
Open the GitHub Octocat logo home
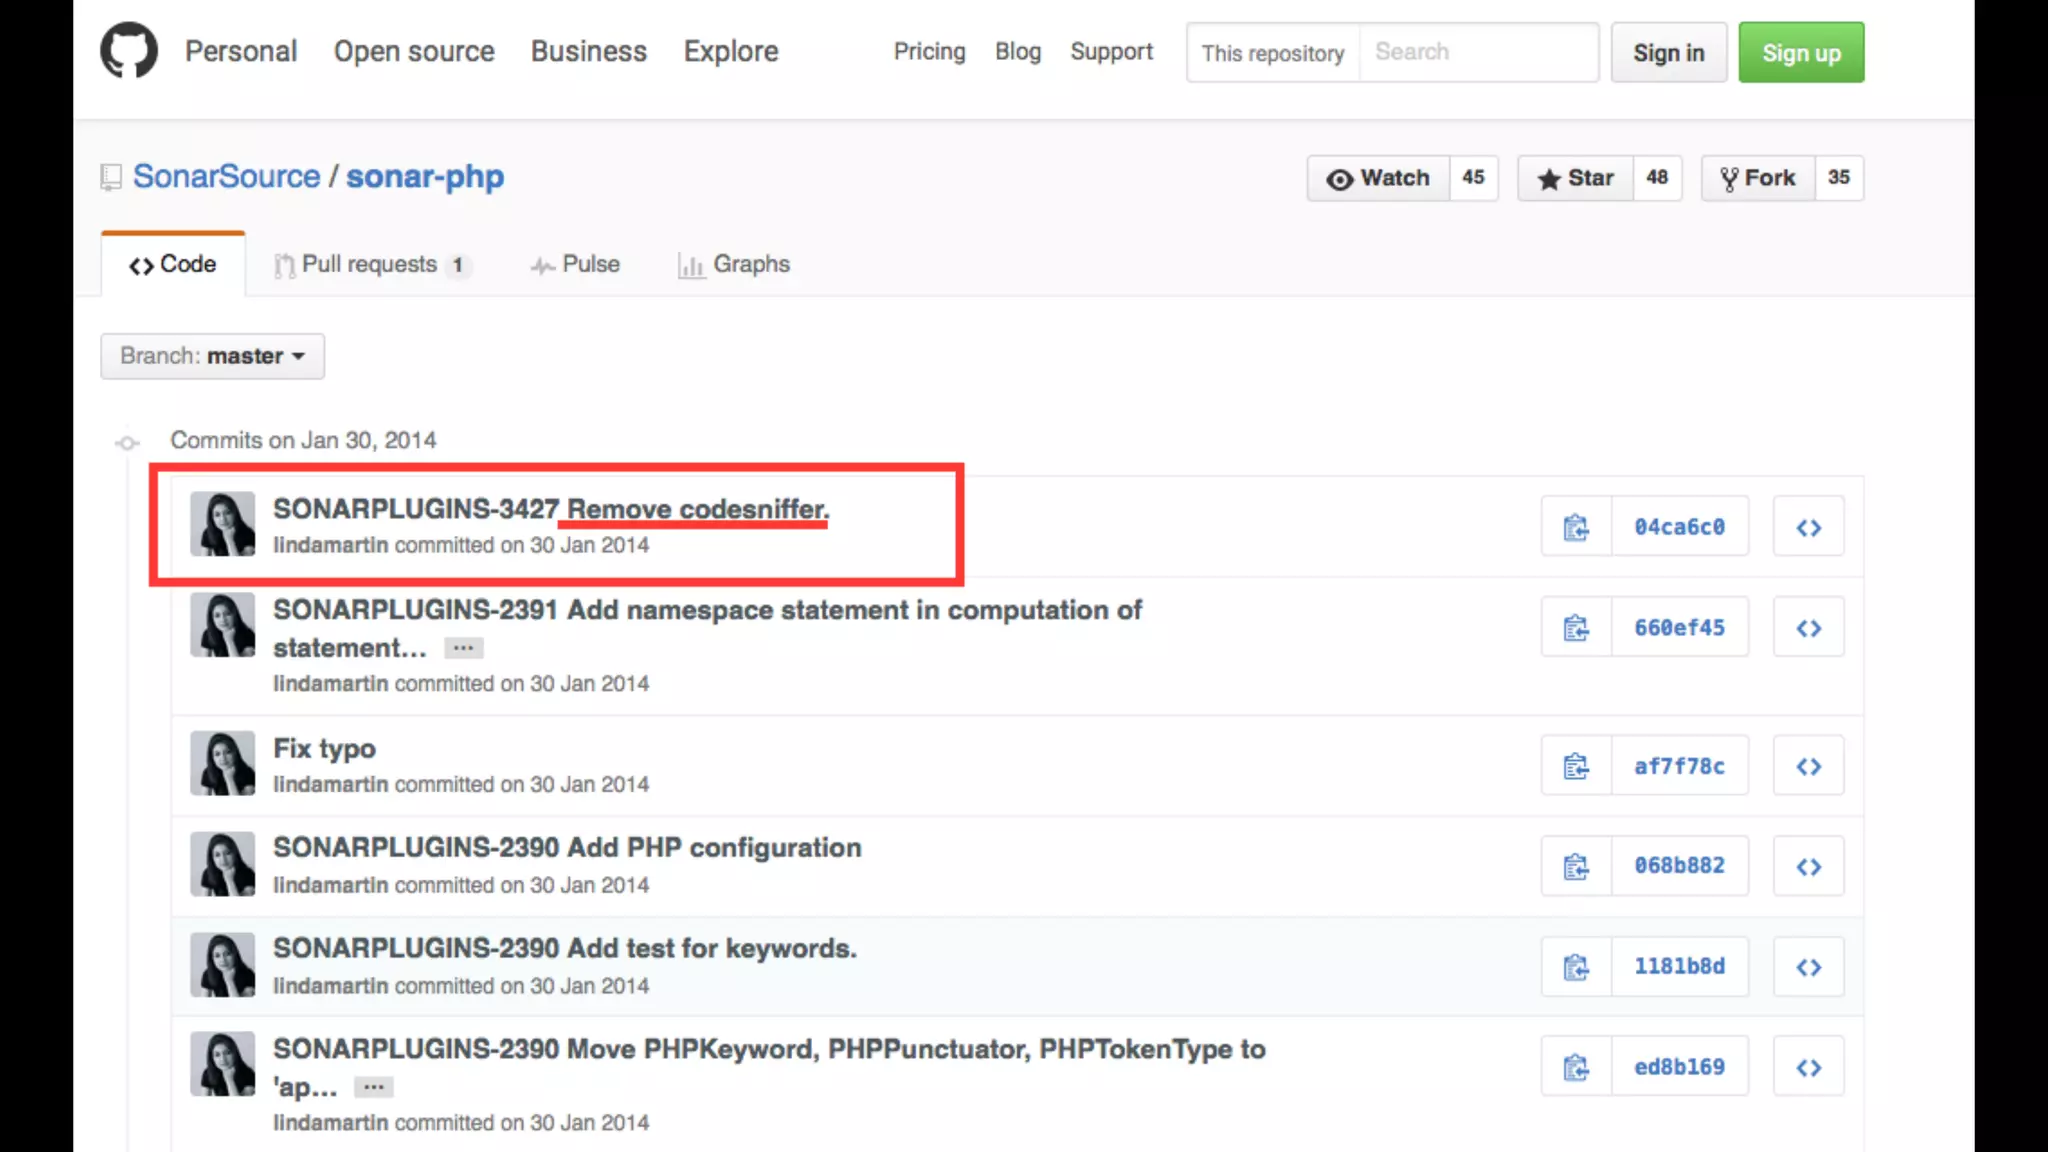coord(129,51)
